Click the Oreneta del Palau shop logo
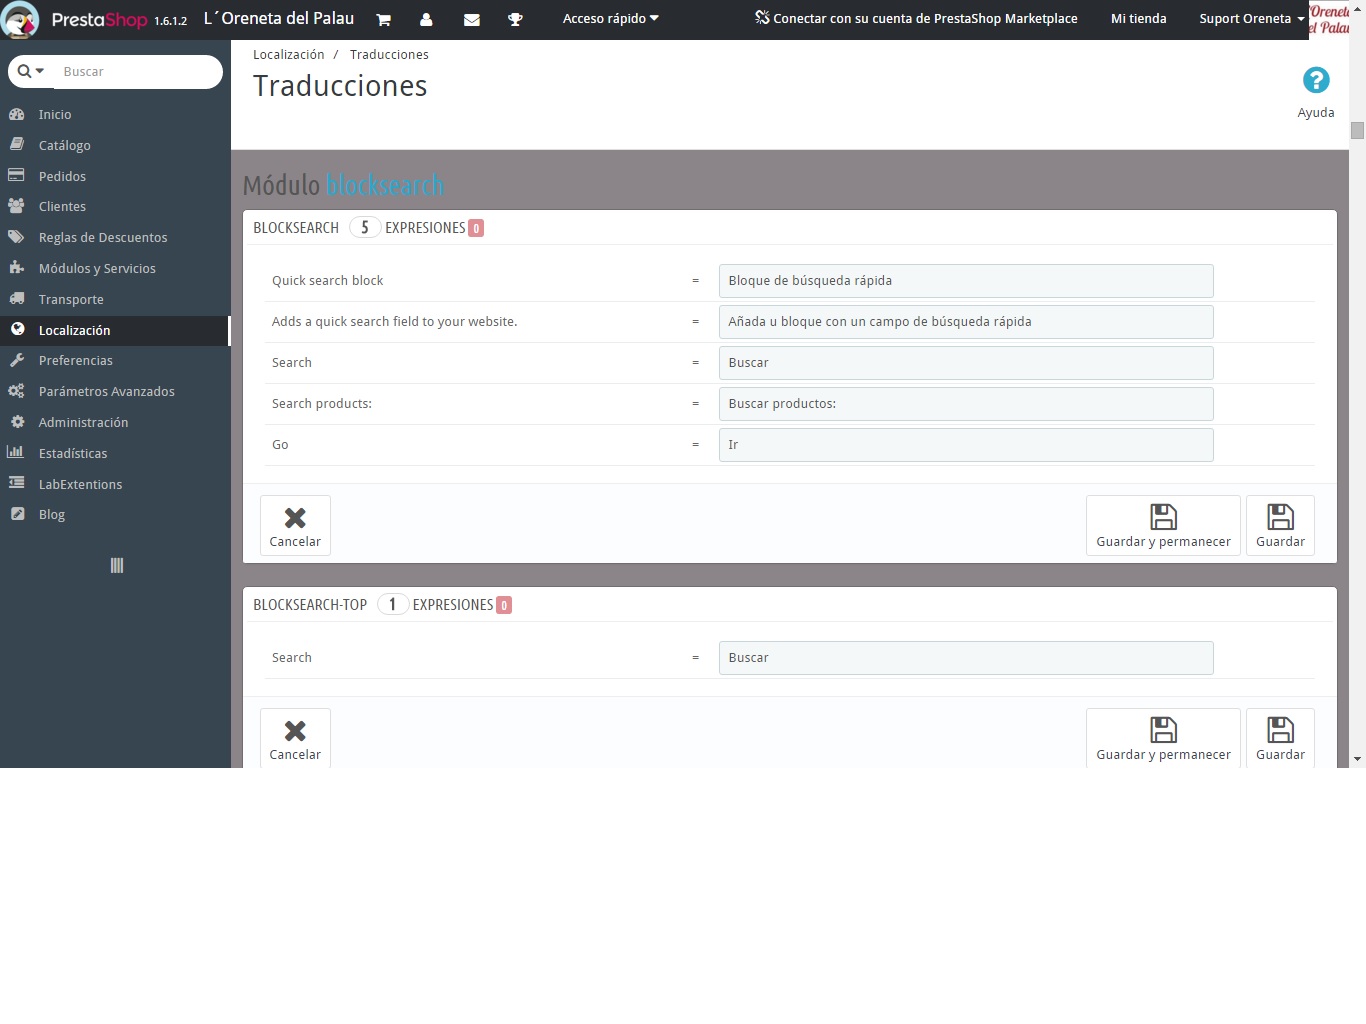 [x=1328, y=19]
